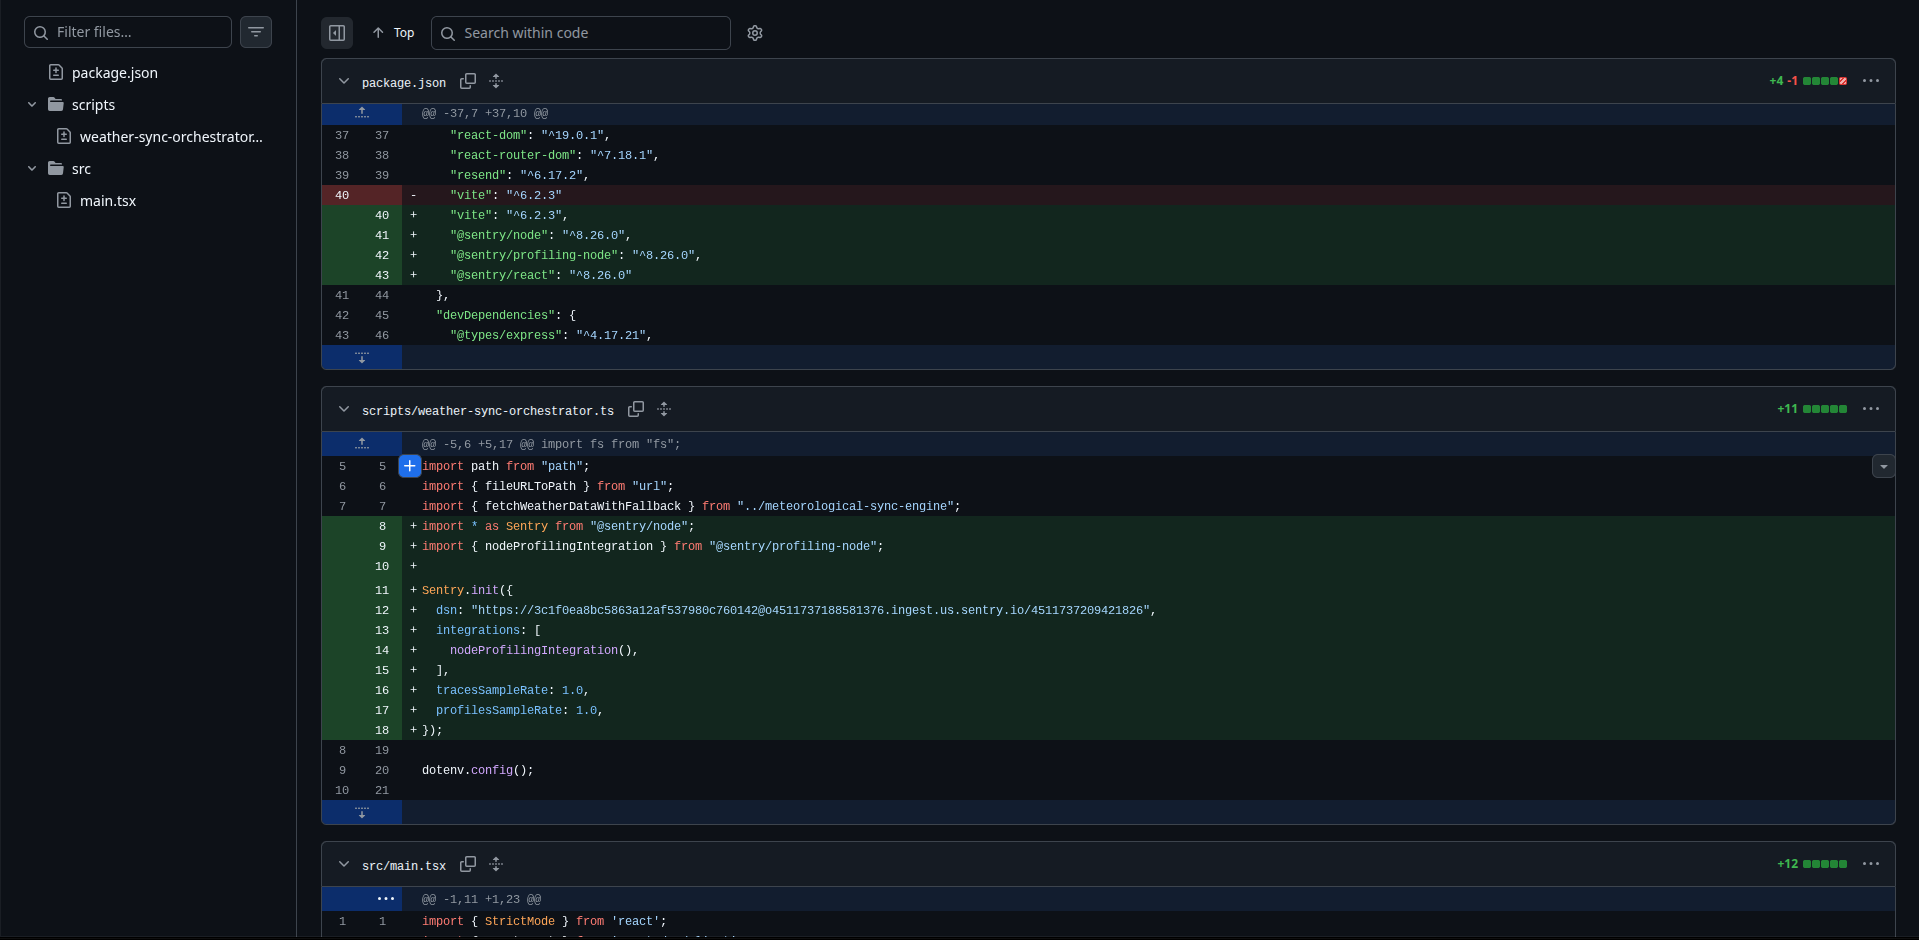
Task: Focus the Filter files input
Action: [x=128, y=32]
